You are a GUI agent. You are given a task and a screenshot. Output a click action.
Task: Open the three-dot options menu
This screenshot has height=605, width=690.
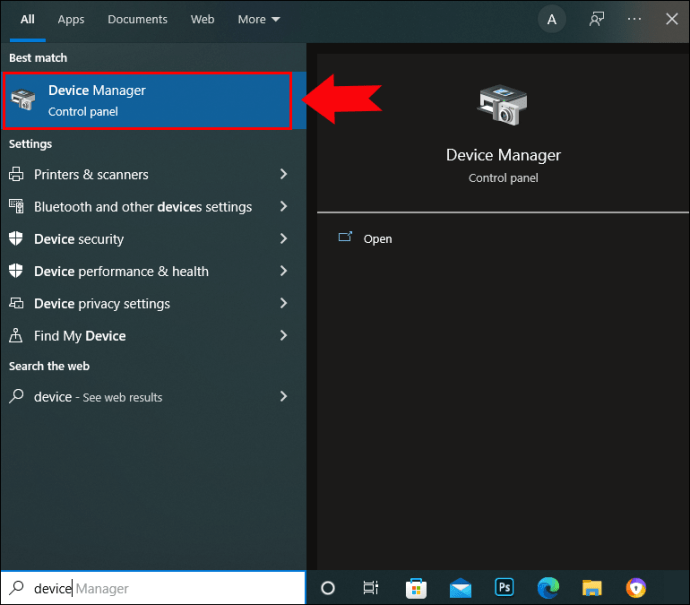point(634,19)
